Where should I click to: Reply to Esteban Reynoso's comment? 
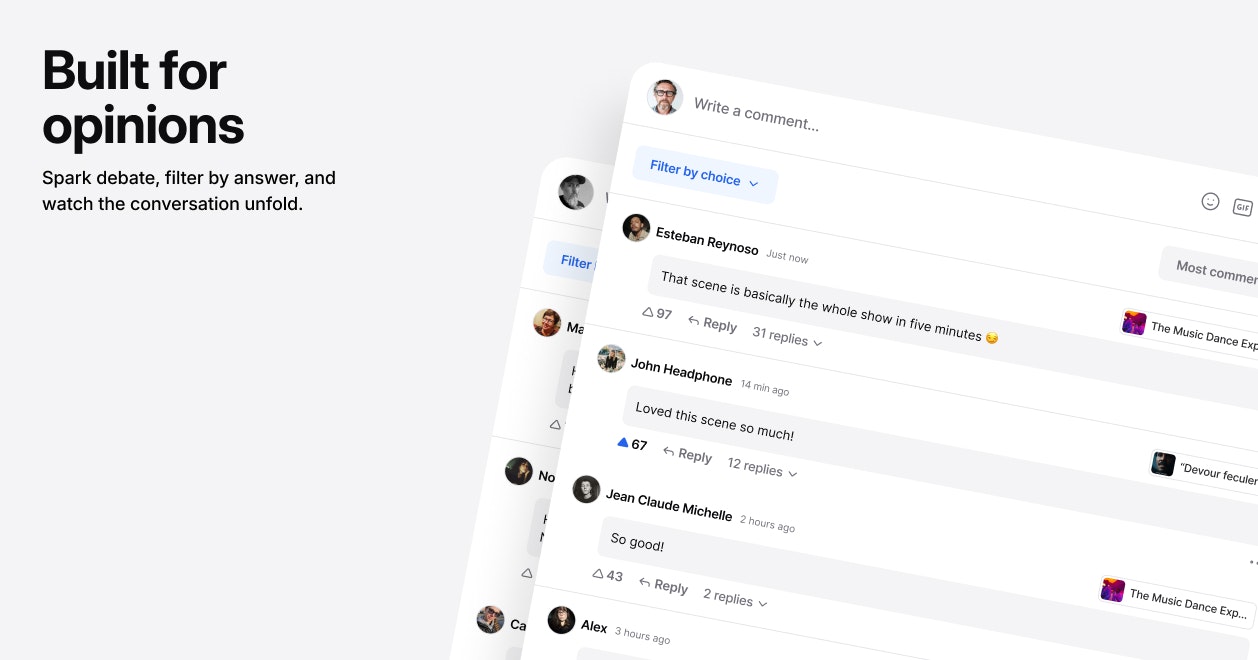pos(712,323)
